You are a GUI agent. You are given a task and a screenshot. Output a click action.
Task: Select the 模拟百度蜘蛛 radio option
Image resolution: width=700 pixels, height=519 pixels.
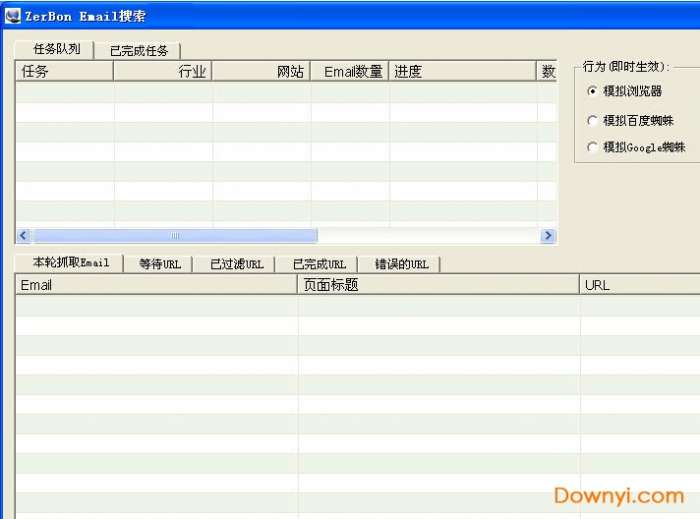point(594,120)
